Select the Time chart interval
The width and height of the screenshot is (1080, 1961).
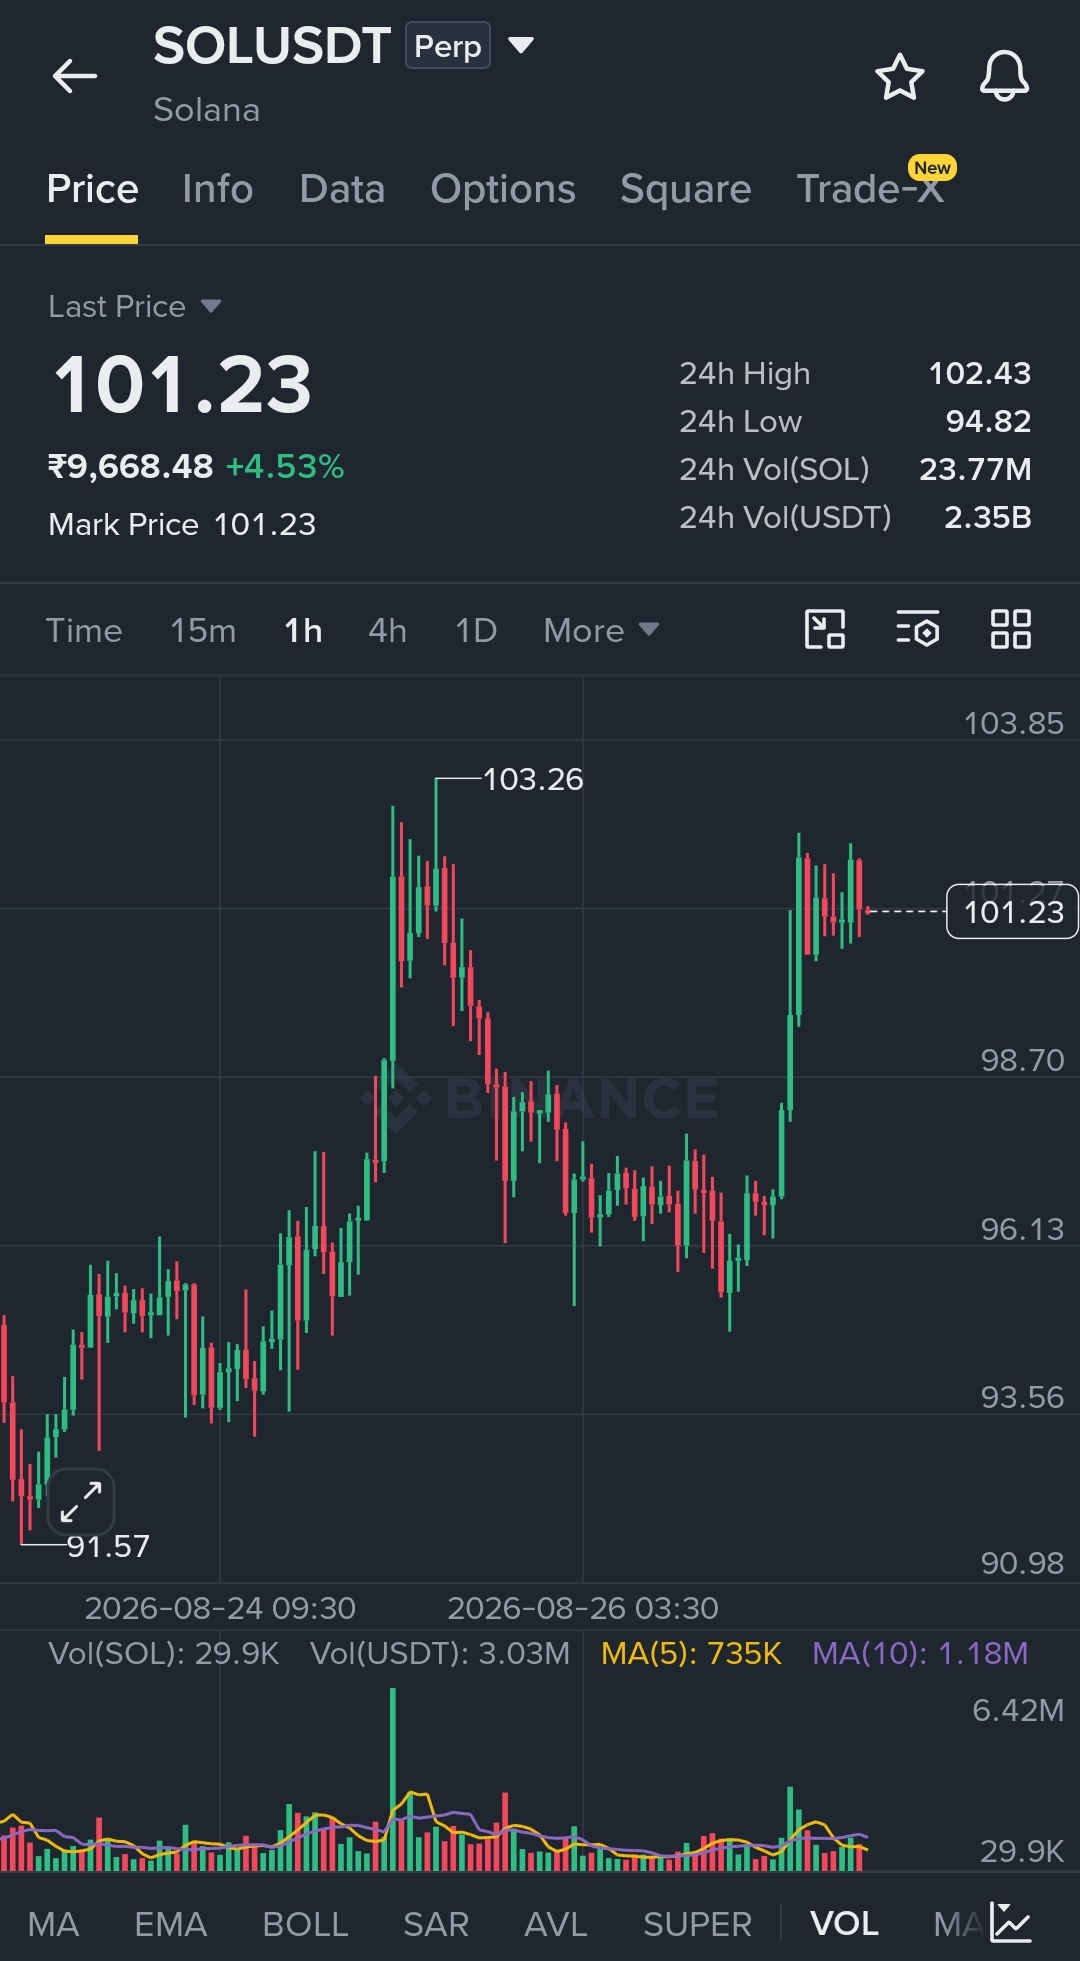click(x=84, y=630)
